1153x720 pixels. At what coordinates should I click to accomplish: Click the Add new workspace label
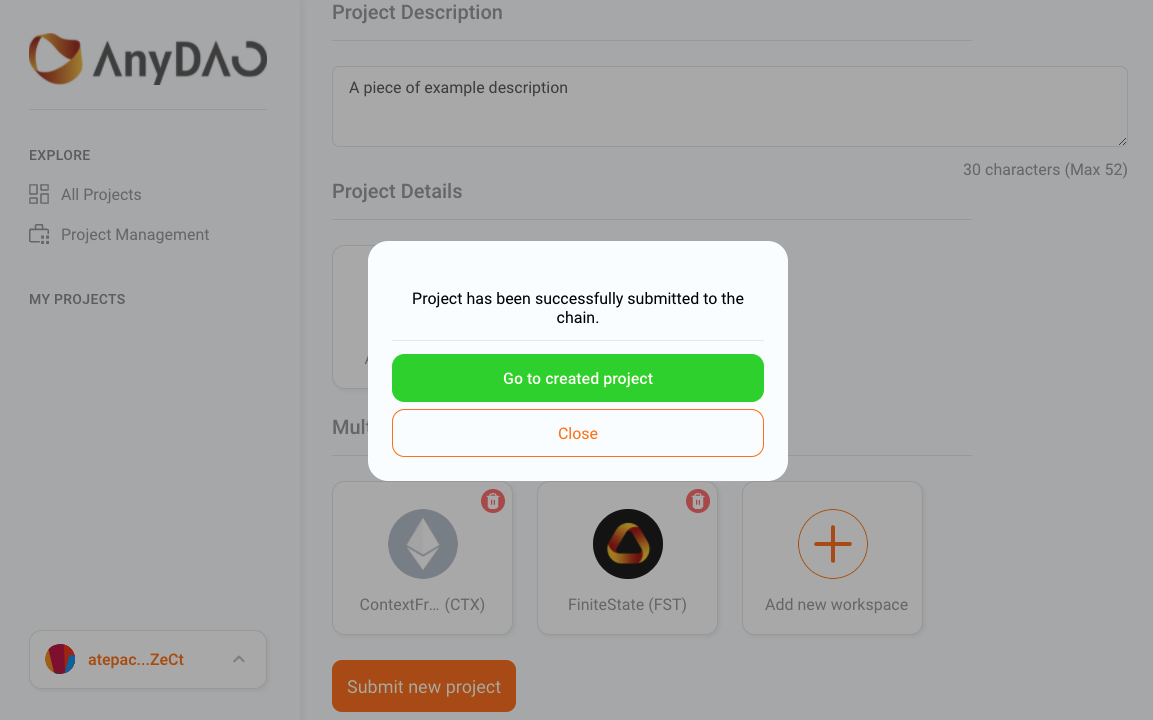836,605
